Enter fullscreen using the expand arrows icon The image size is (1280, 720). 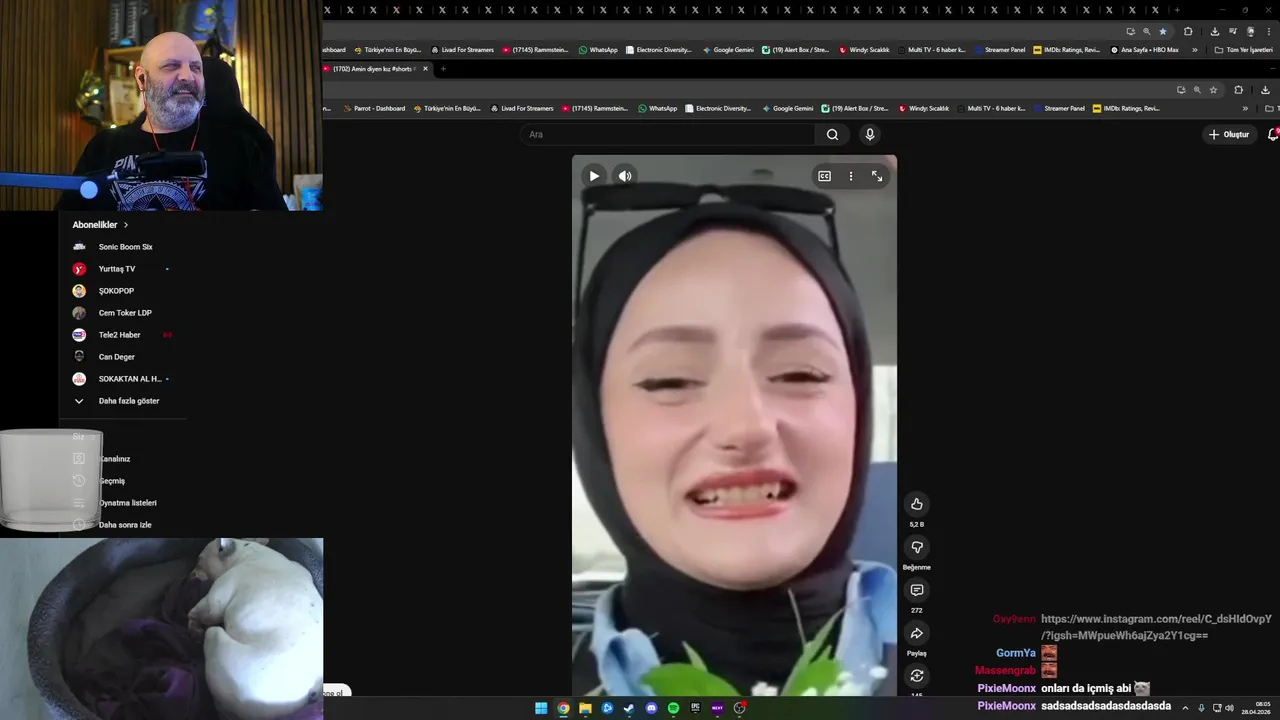click(x=877, y=176)
